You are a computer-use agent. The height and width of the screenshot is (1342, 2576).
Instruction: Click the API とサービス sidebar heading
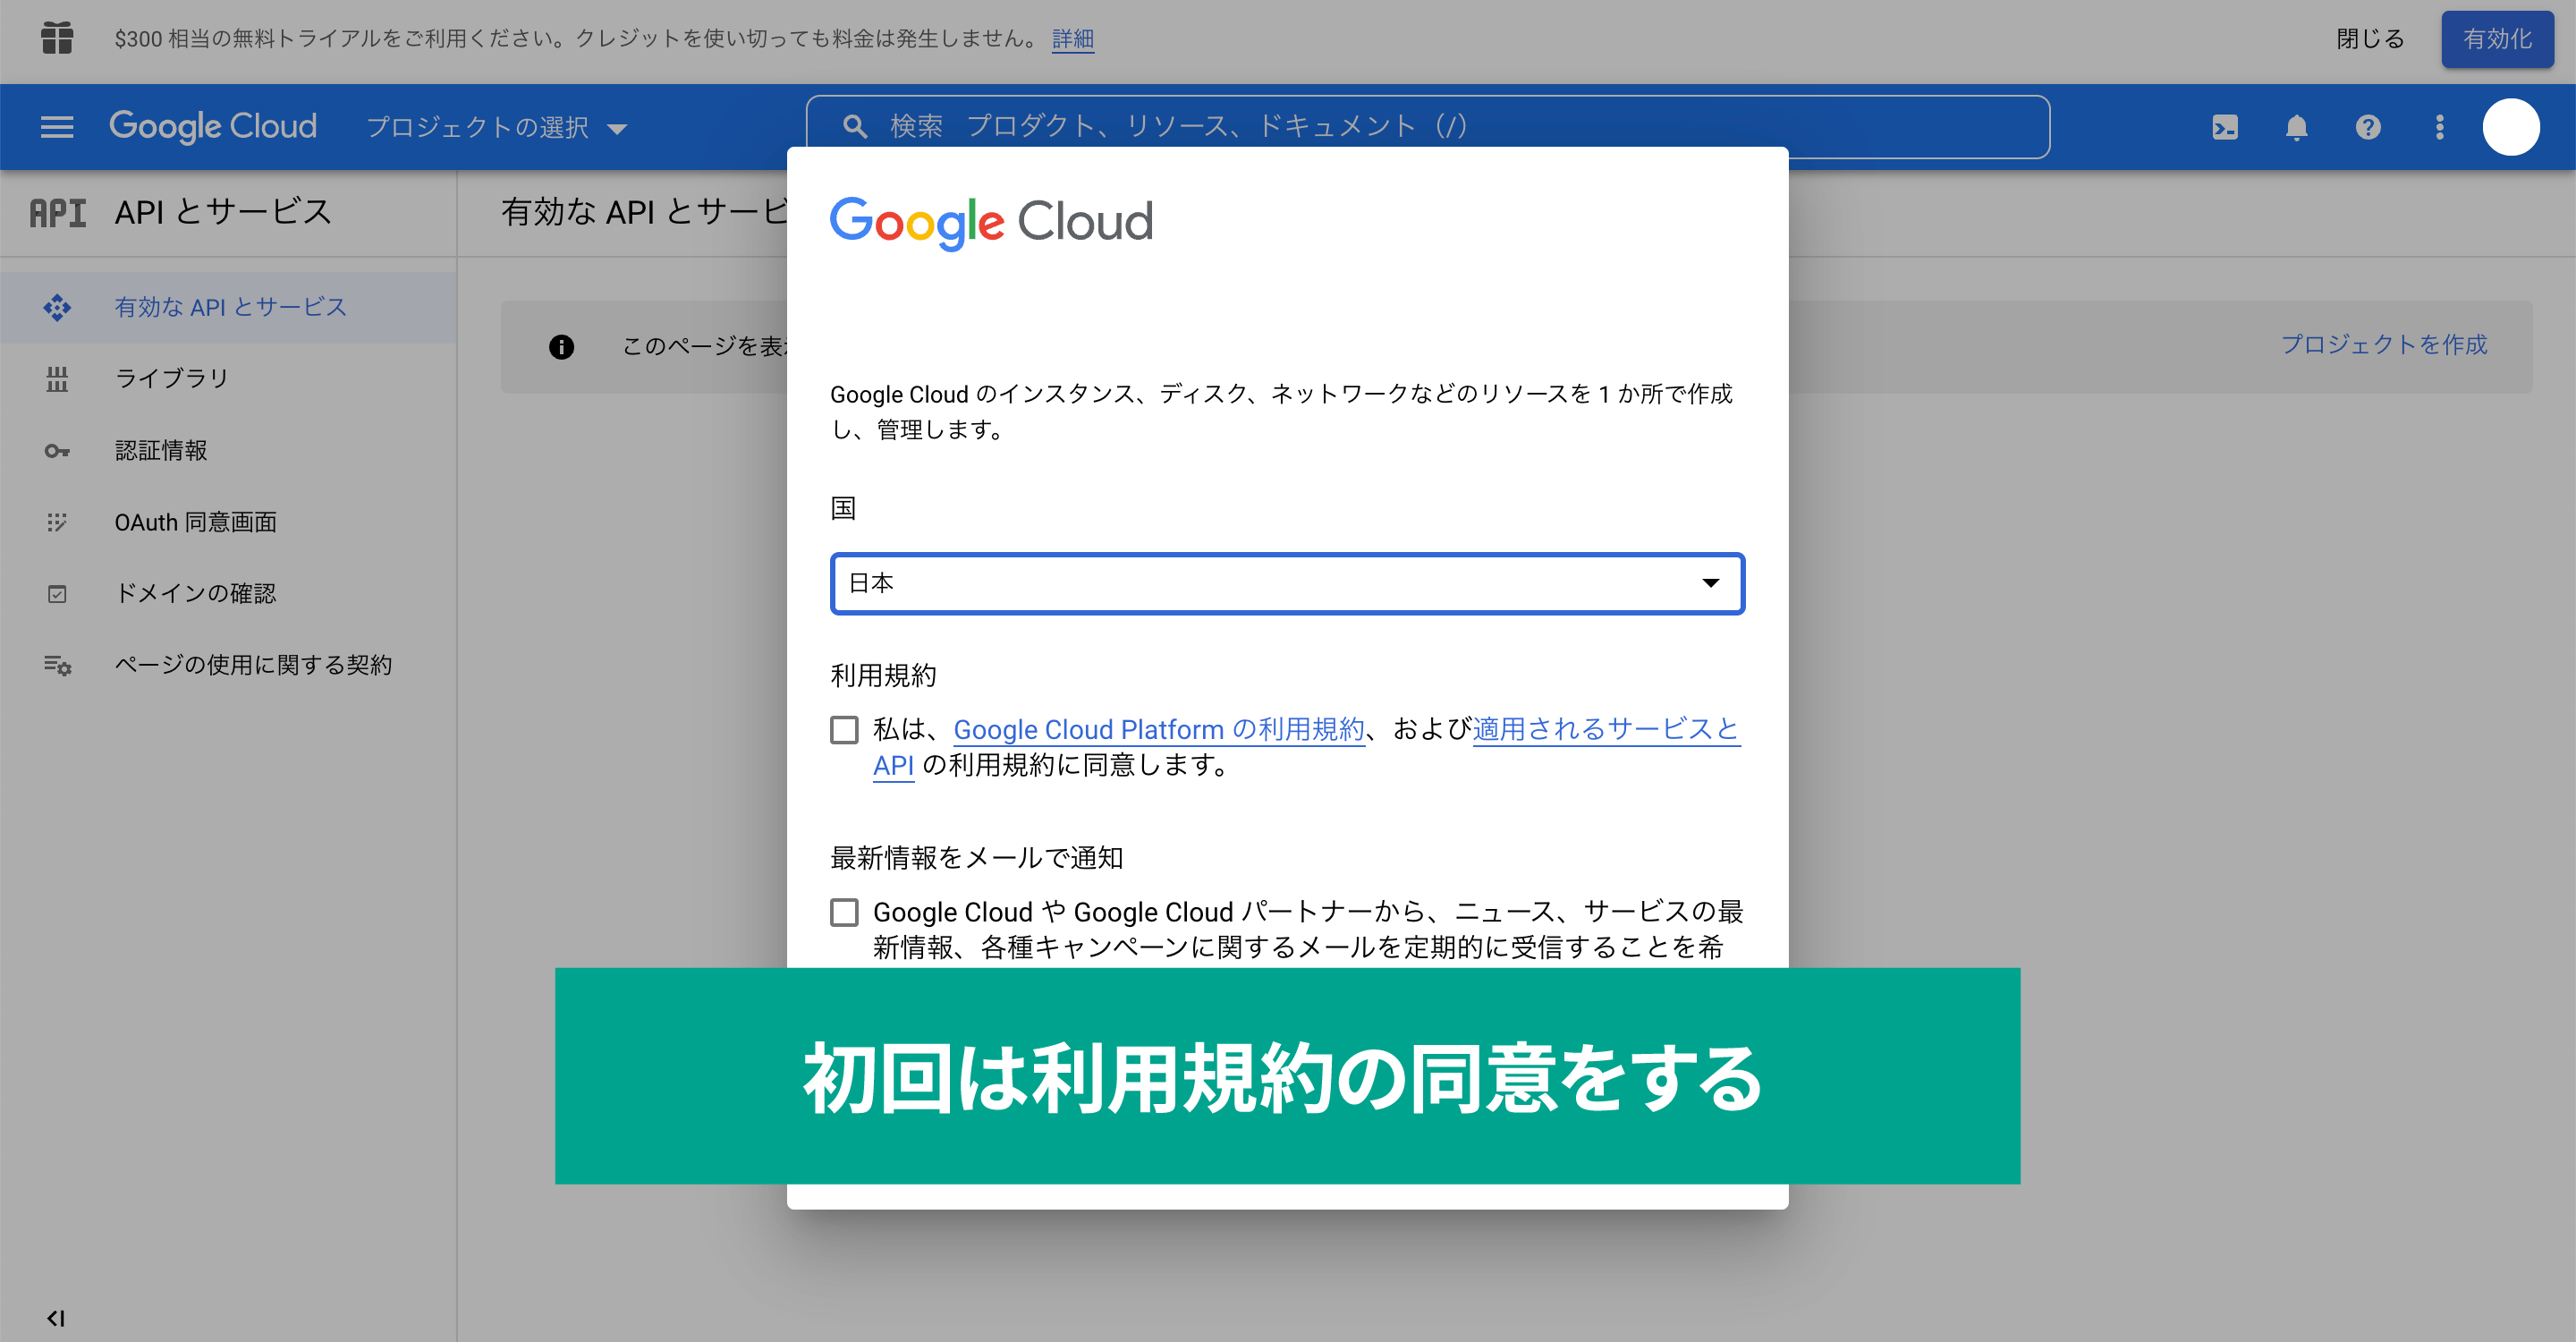click(222, 212)
